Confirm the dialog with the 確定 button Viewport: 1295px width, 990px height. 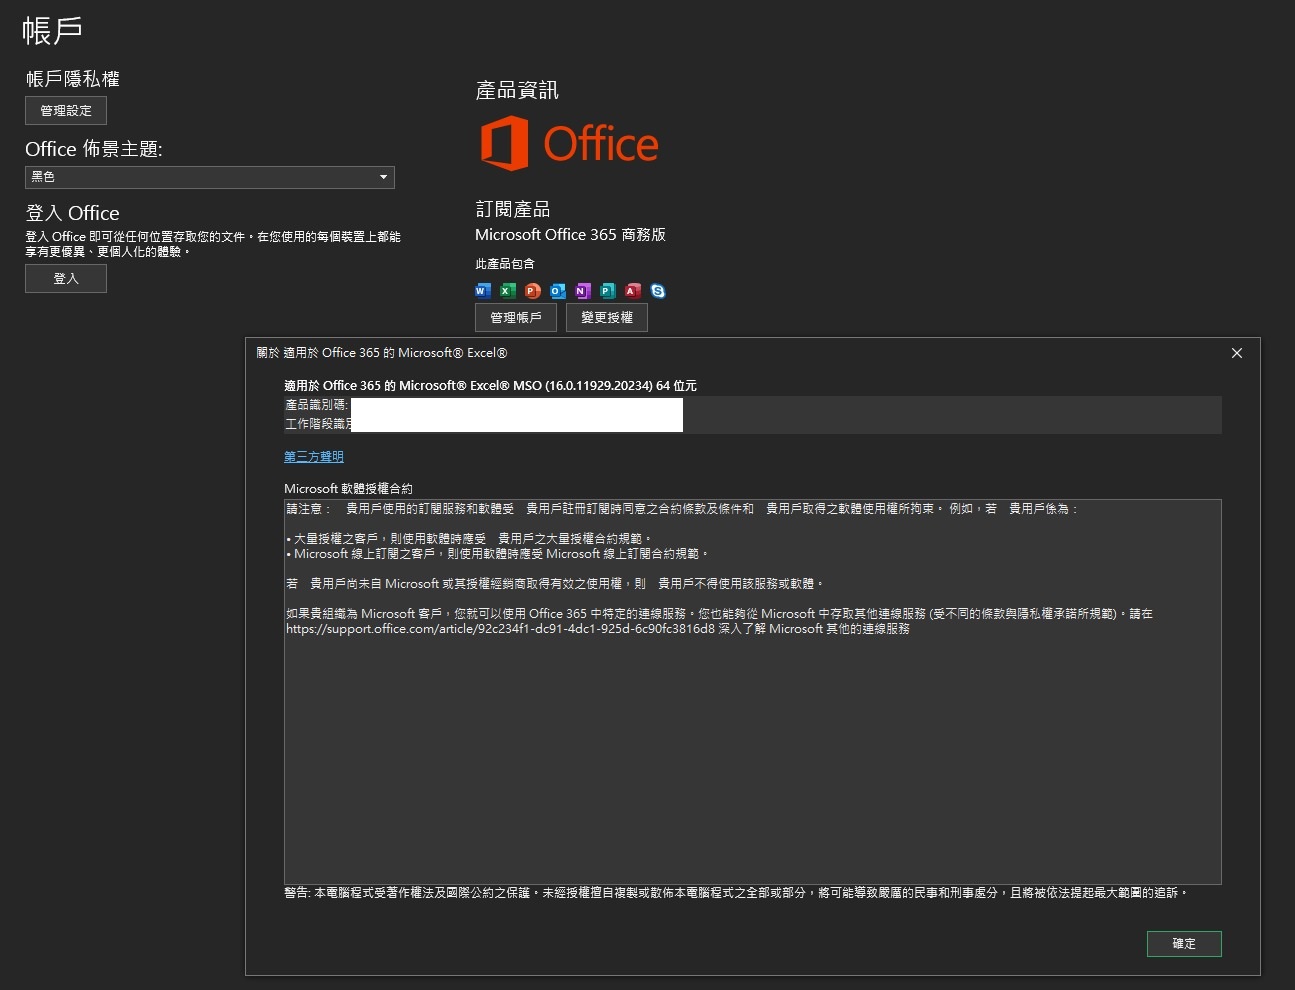(x=1184, y=944)
